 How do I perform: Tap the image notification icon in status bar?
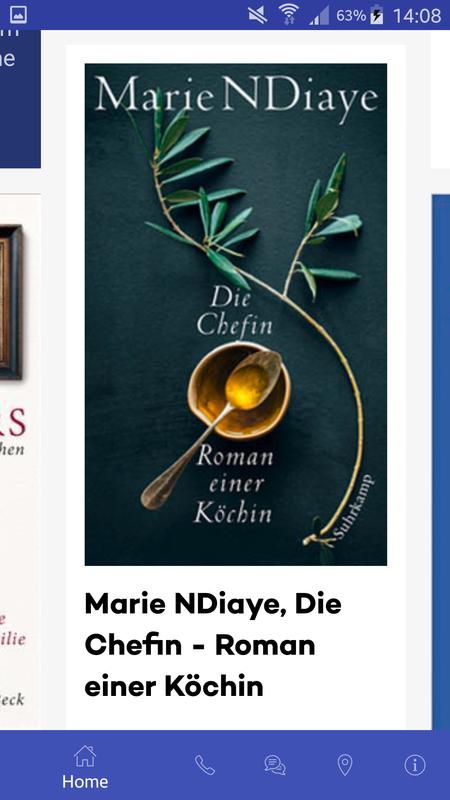pyautogui.click(x=18, y=15)
